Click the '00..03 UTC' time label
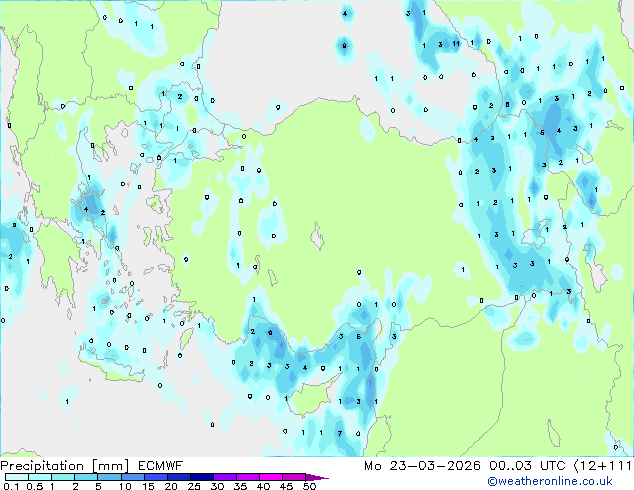The width and height of the screenshot is (634, 490). coord(527,466)
